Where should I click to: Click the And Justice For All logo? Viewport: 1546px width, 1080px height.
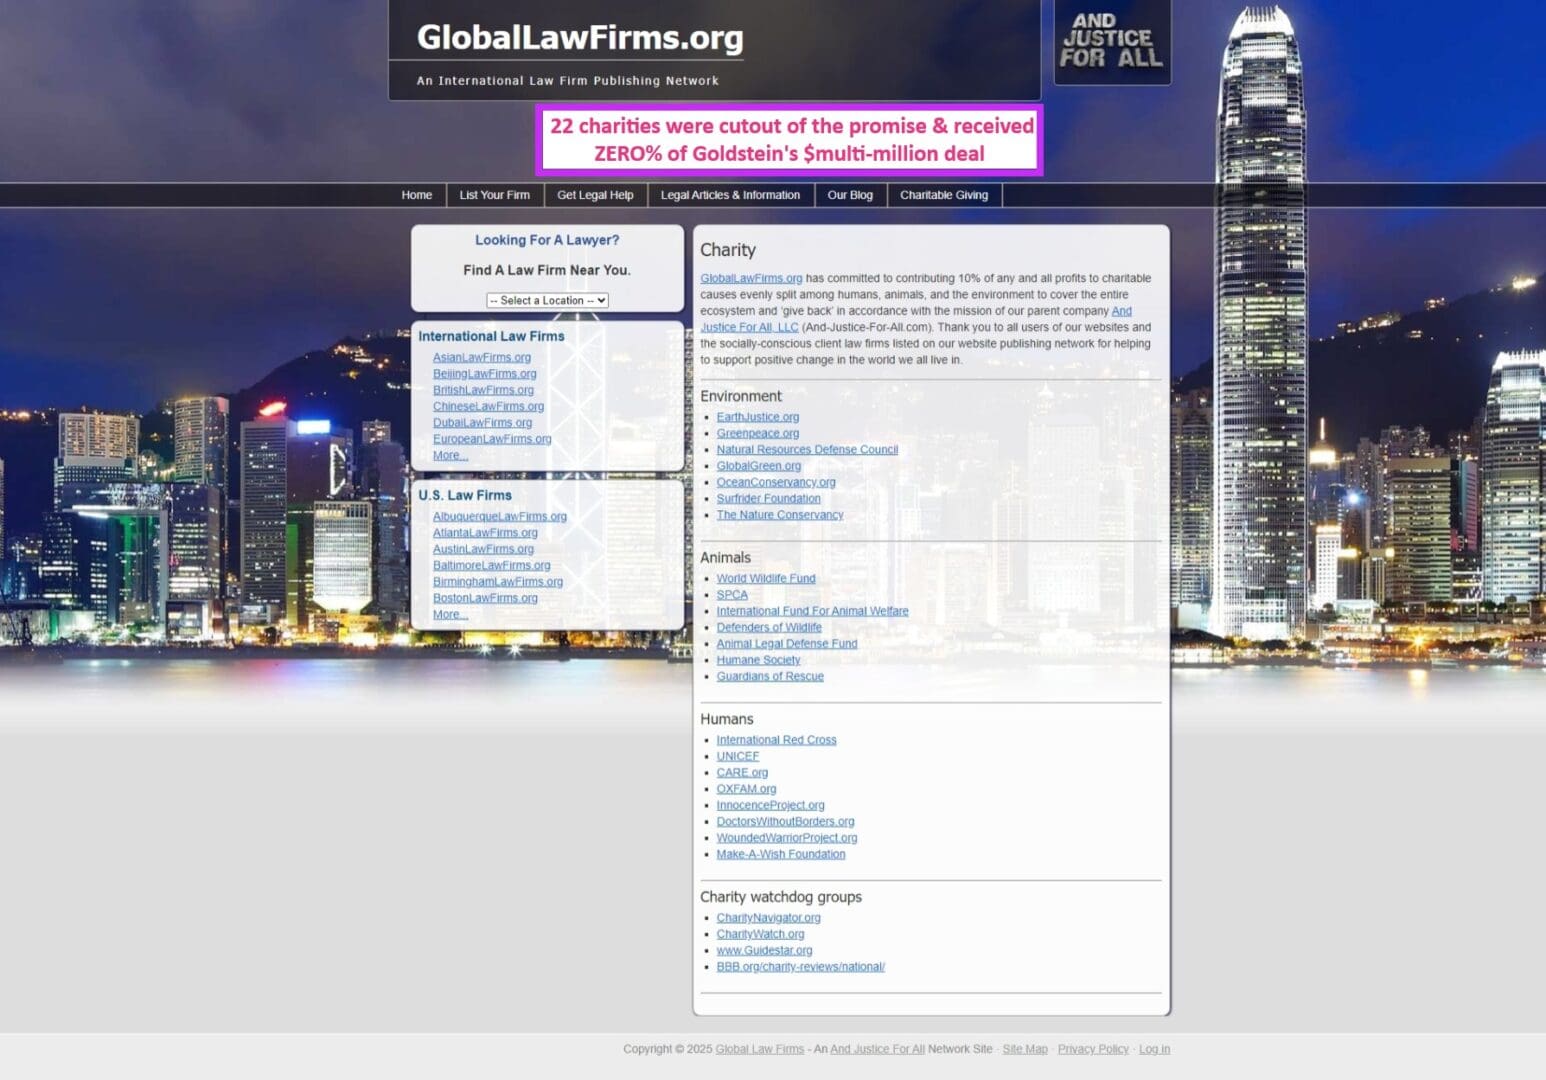(x=1112, y=42)
